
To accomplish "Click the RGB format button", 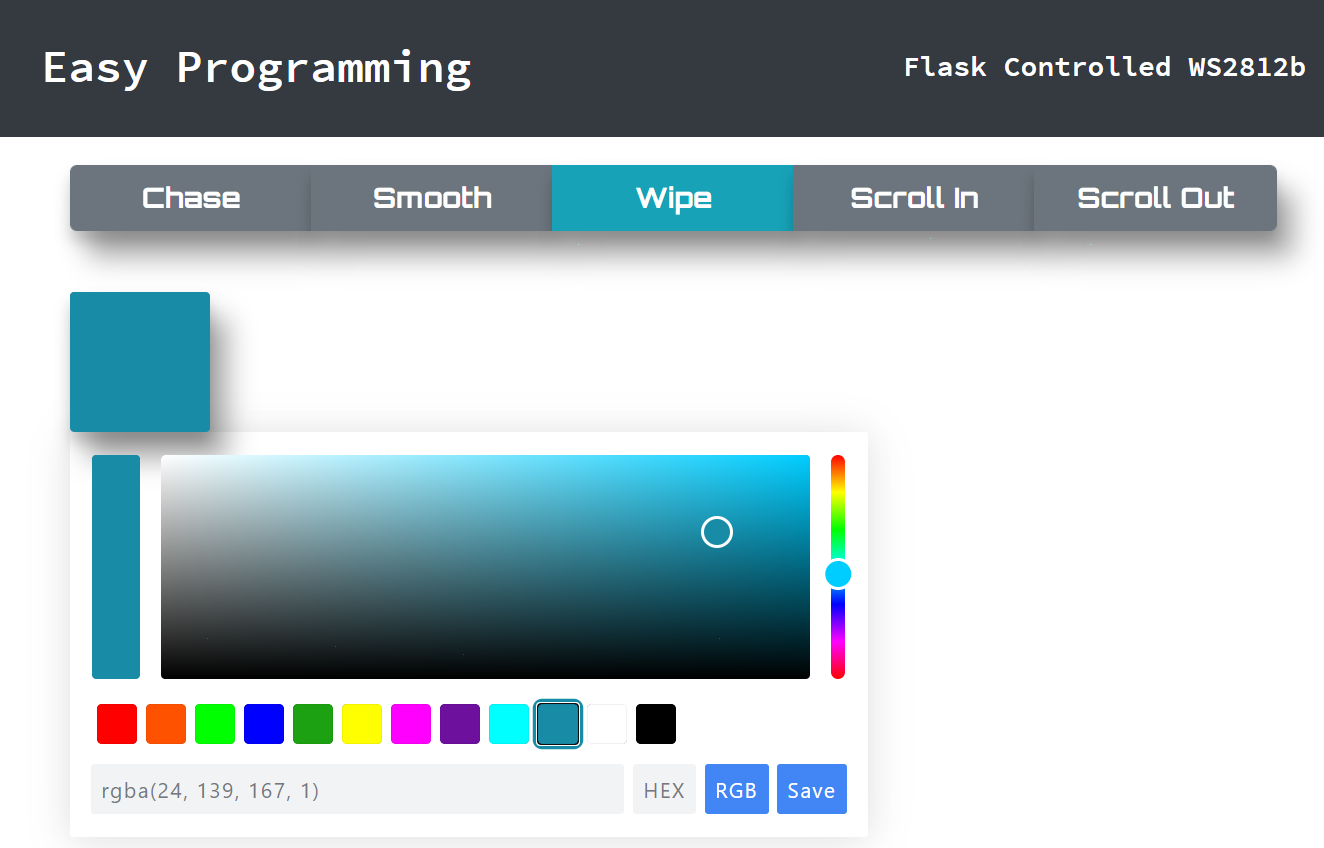I will click(736, 790).
